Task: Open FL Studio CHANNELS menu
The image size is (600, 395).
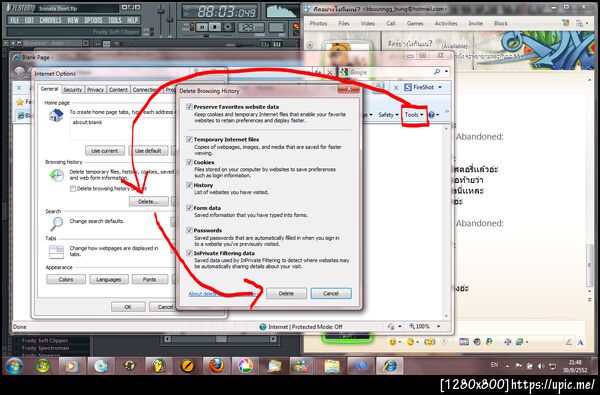Action: (51, 20)
